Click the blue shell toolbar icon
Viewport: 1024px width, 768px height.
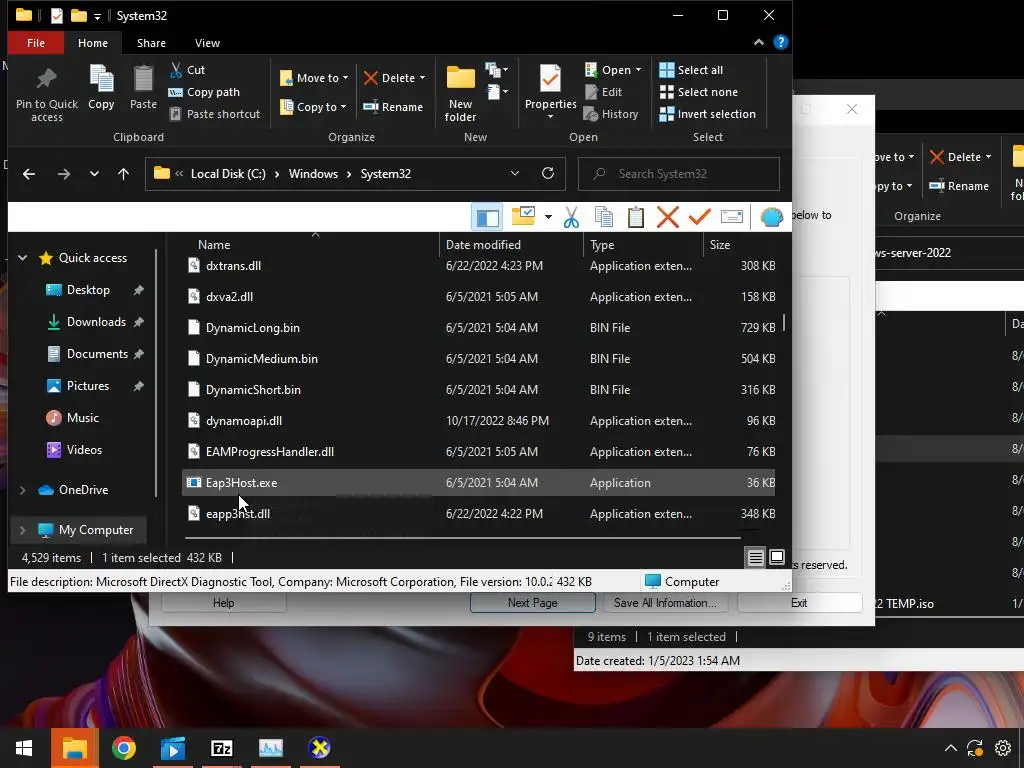click(x=771, y=217)
